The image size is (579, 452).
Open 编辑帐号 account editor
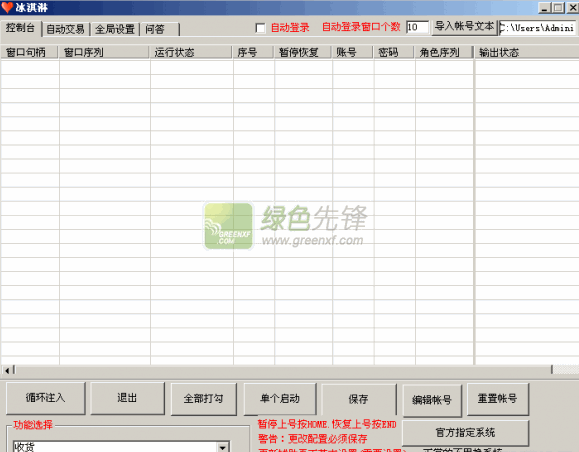(x=432, y=400)
